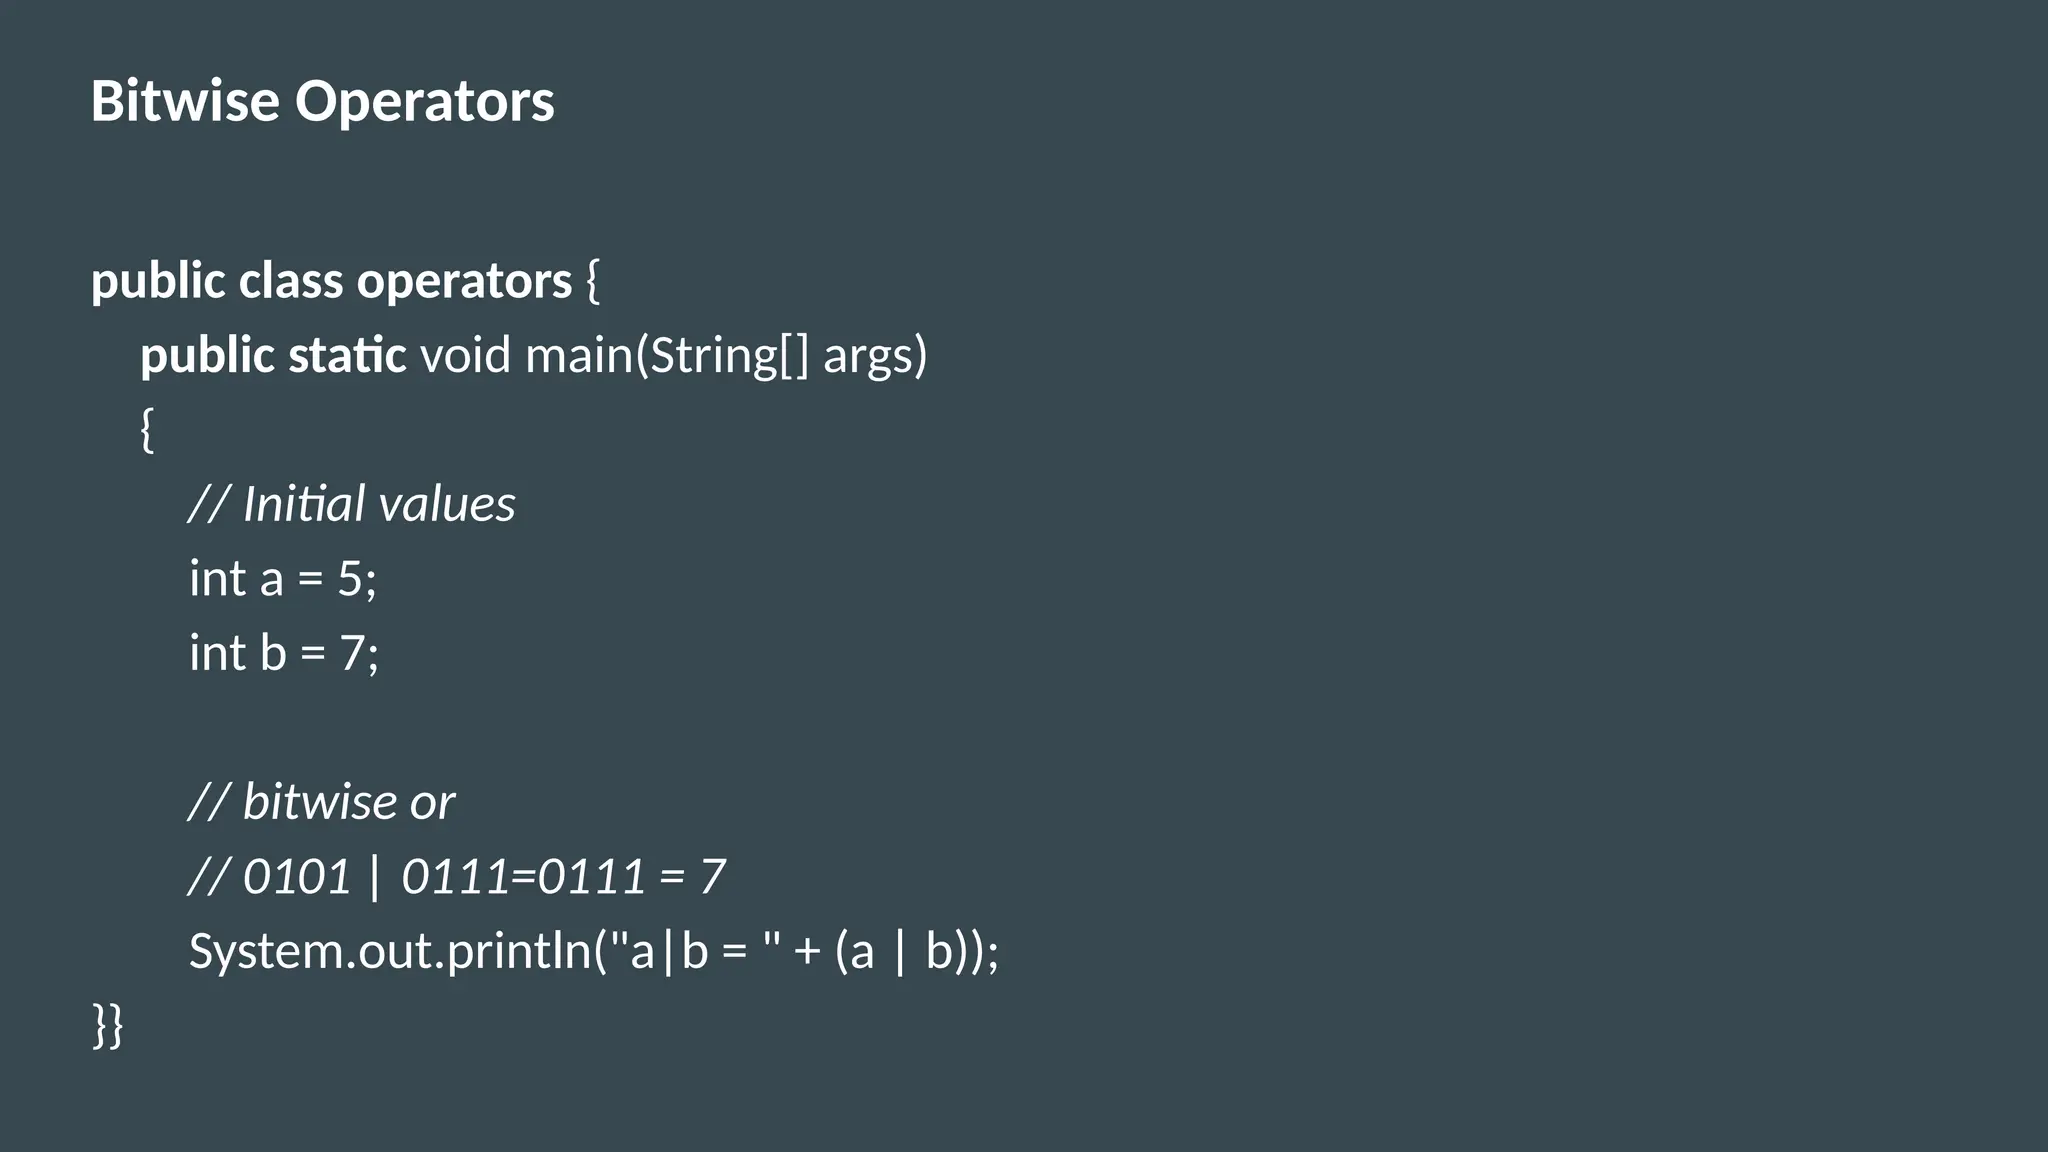The width and height of the screenshot is (2048, 1152).
Task: Click the word "void"
Action: point(465,356)
